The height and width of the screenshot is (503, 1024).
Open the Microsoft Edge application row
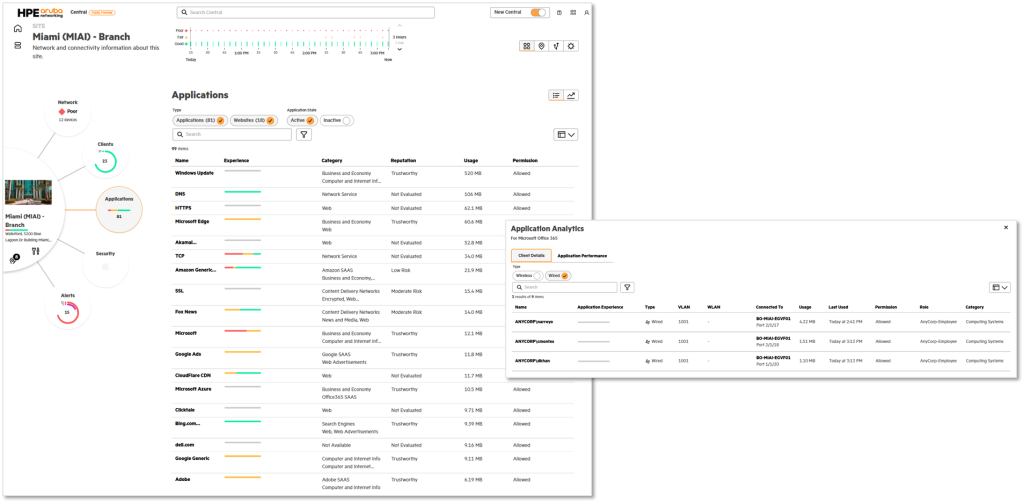pyautogui.click(x=374, y=225)
